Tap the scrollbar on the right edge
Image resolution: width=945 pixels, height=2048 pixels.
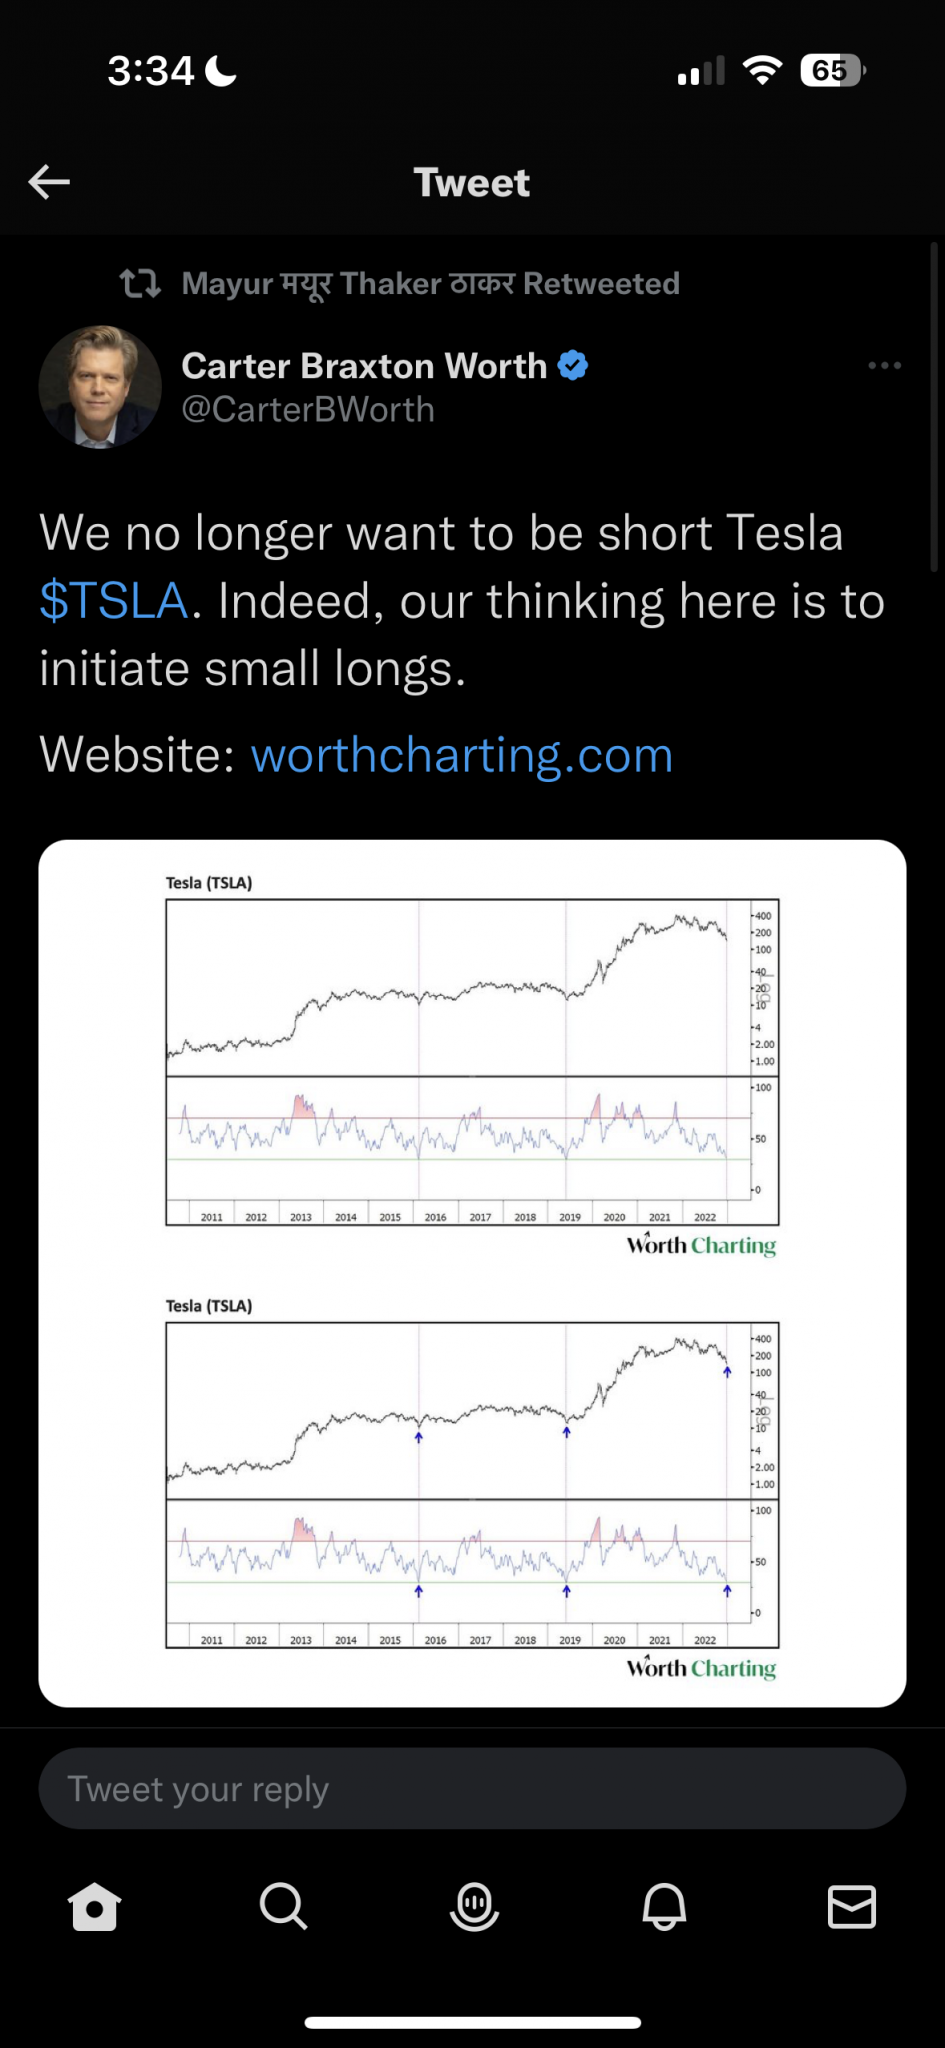click(x=934, y=406)
